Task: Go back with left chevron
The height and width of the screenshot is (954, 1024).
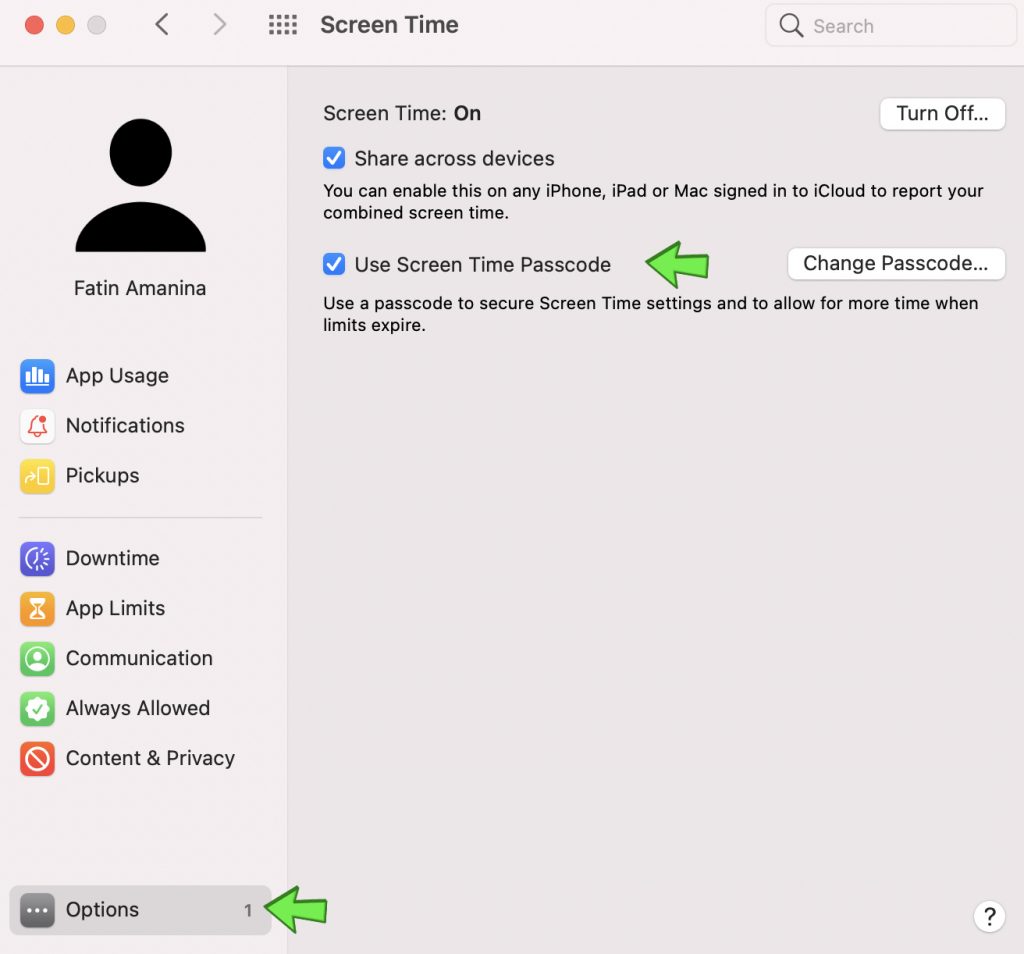Action: coord(162,25)
